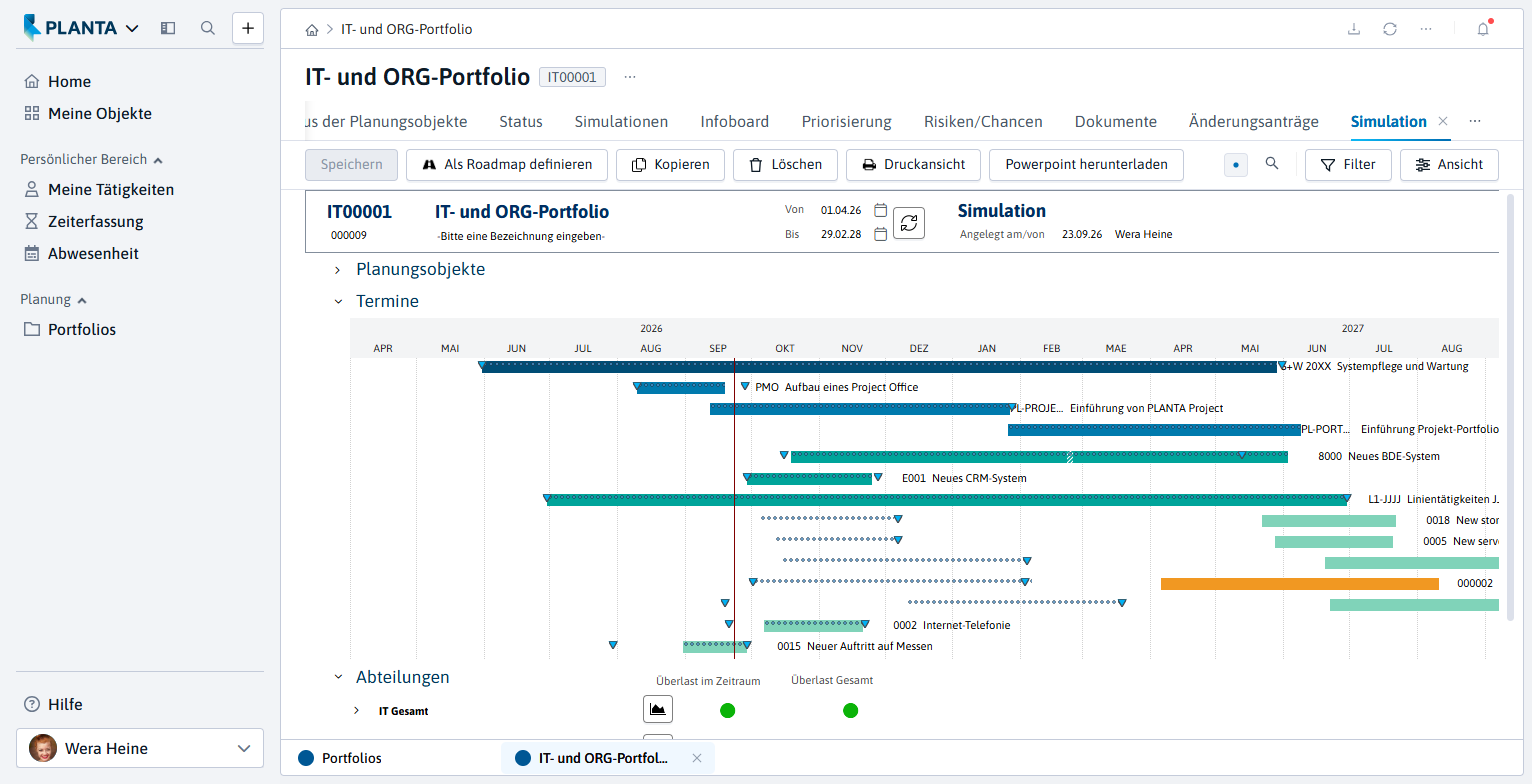Switch to the Infoboard tab
1532x784 pixels.
click(x=735, y=122)
